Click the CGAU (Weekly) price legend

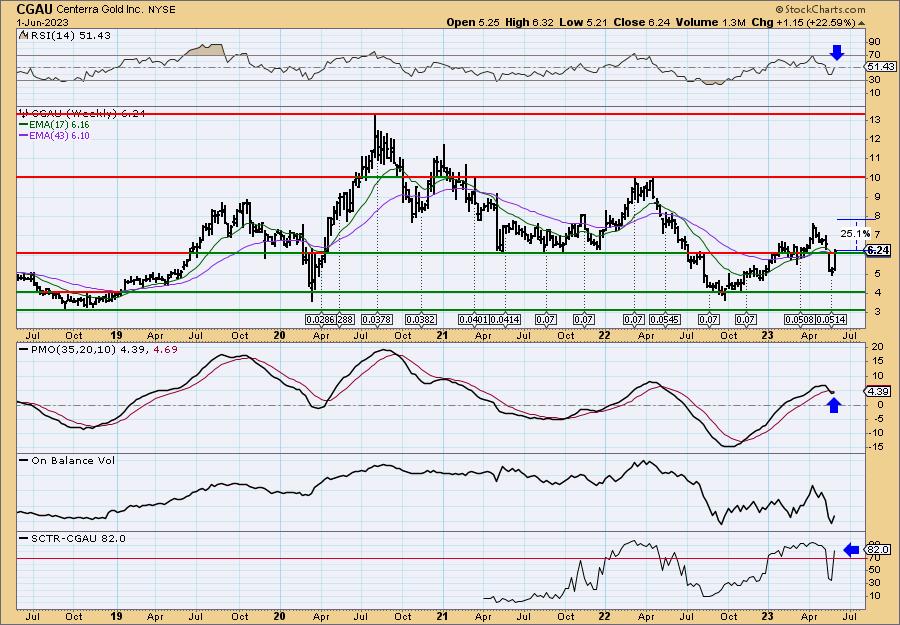click(x=80, y=113)
